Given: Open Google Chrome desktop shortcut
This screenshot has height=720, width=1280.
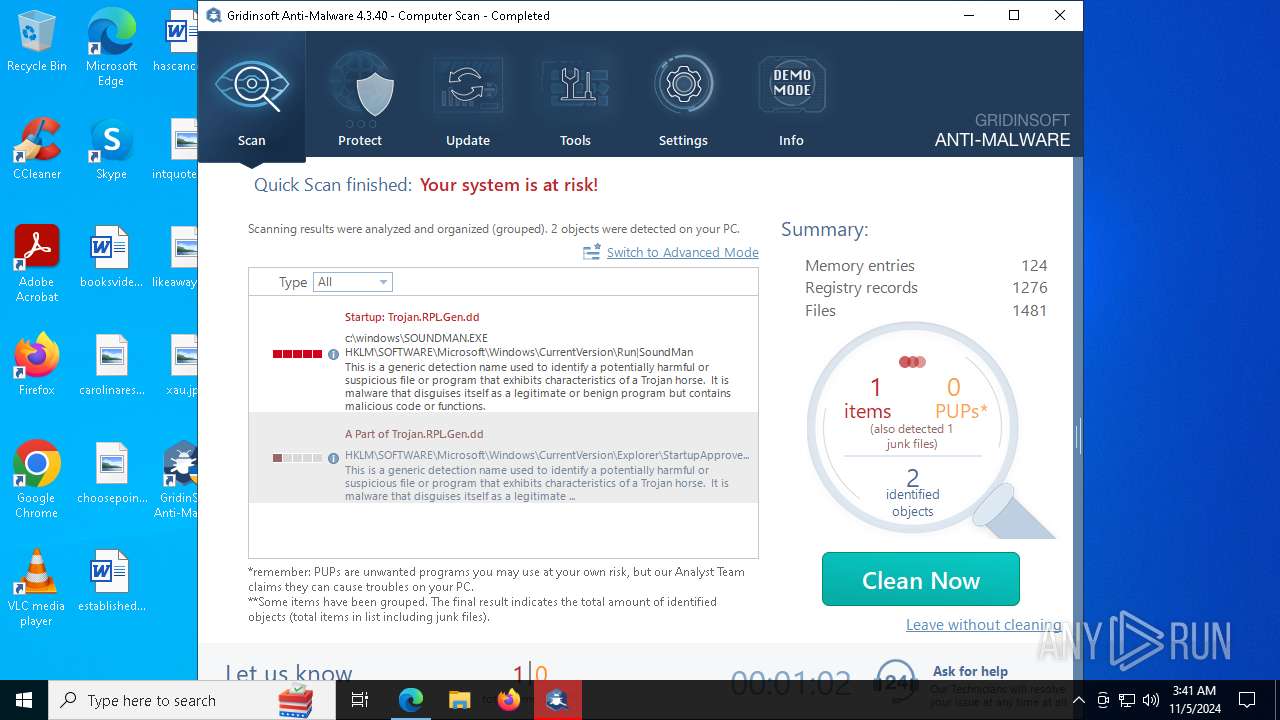Looking at the screenshot, I should 37,480.
